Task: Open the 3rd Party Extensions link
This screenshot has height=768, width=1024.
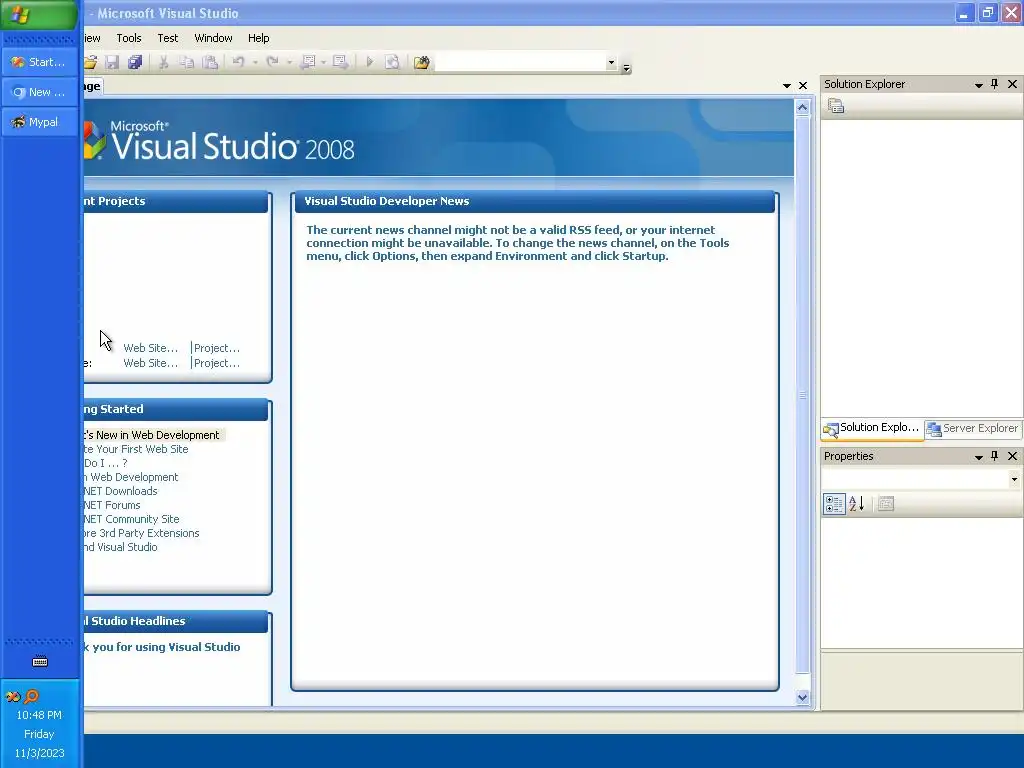Action: (142, 534)
